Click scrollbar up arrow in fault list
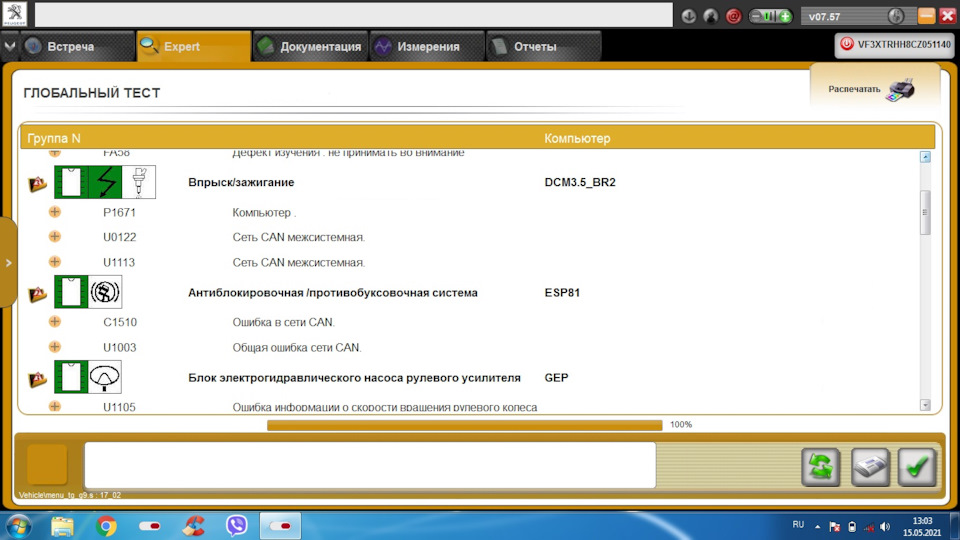 click(925, 157)
